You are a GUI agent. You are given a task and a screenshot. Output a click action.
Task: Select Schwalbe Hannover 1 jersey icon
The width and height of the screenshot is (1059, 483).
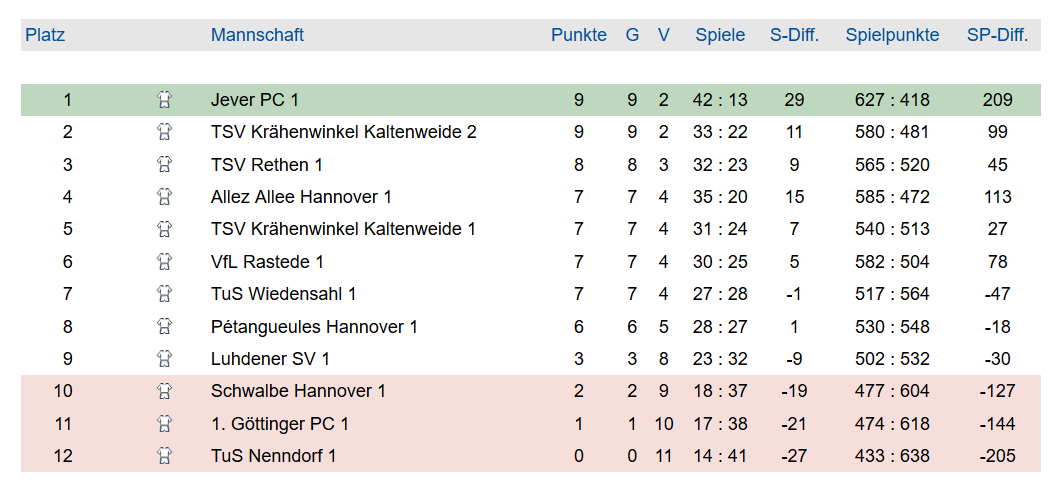[164, 391]
